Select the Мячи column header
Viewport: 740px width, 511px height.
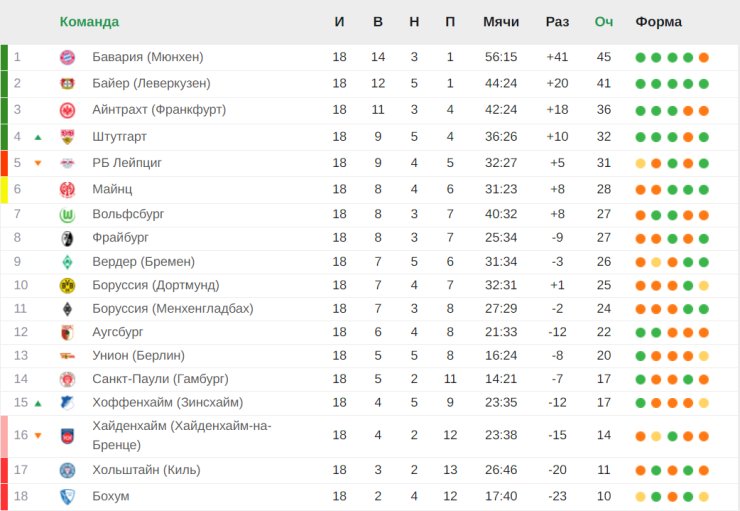pyautogui.click(x=501, y=22)
